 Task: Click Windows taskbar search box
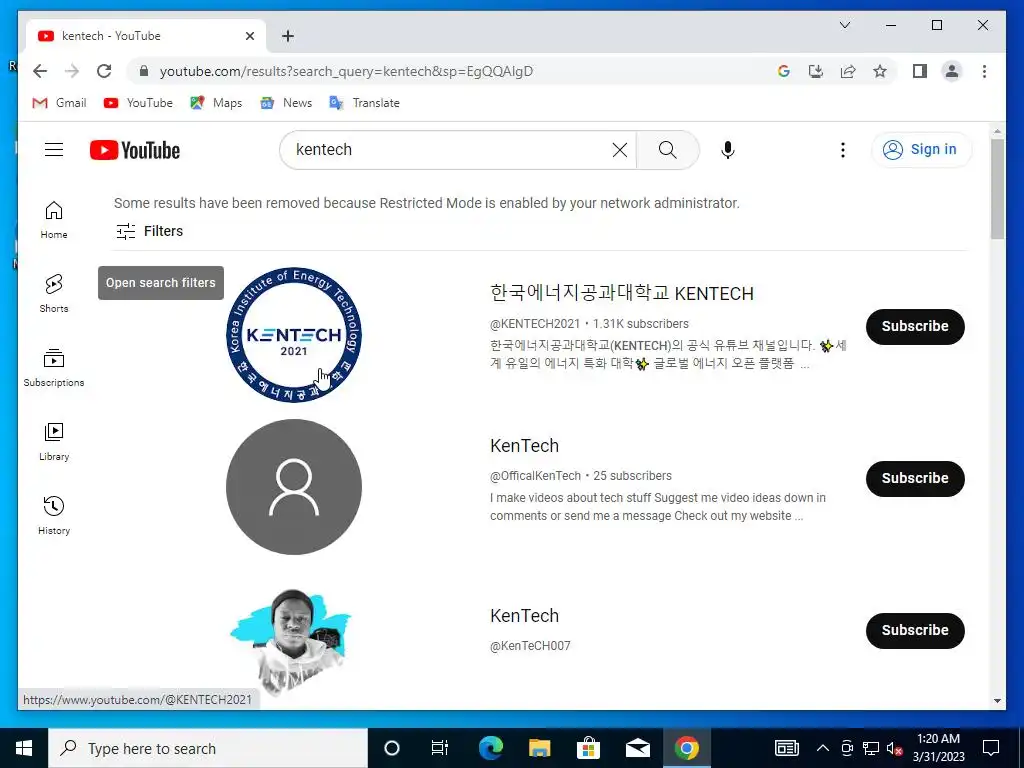pos(208,748)
